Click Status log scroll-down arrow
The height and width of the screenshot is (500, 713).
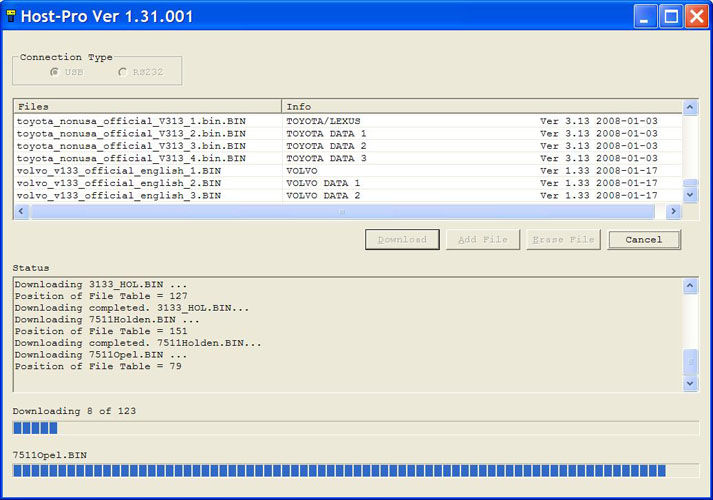[x=690, y=383]
